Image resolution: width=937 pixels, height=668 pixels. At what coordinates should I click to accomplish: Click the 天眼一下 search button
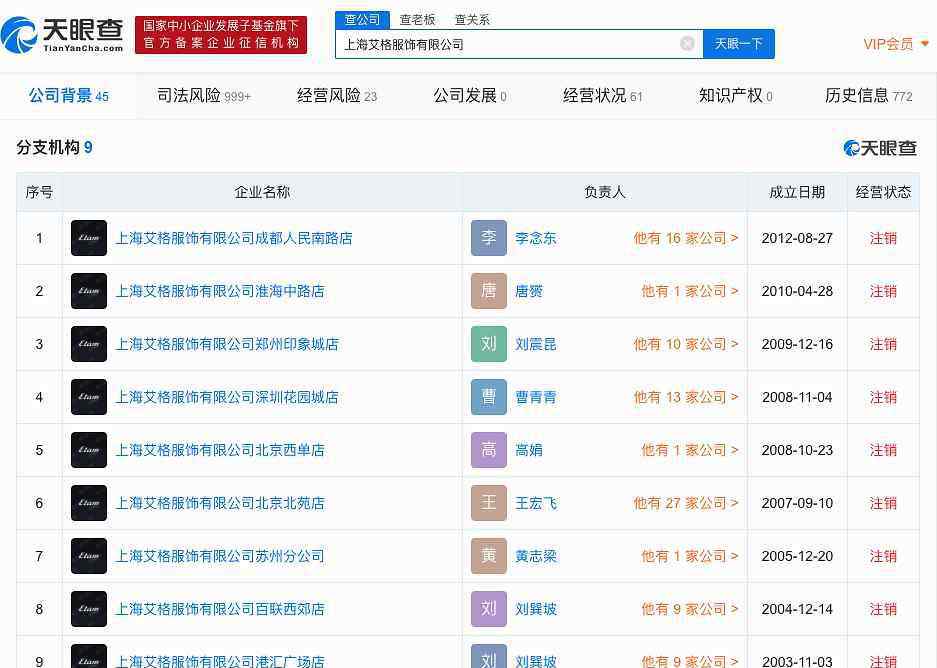[x=739, y=44]
